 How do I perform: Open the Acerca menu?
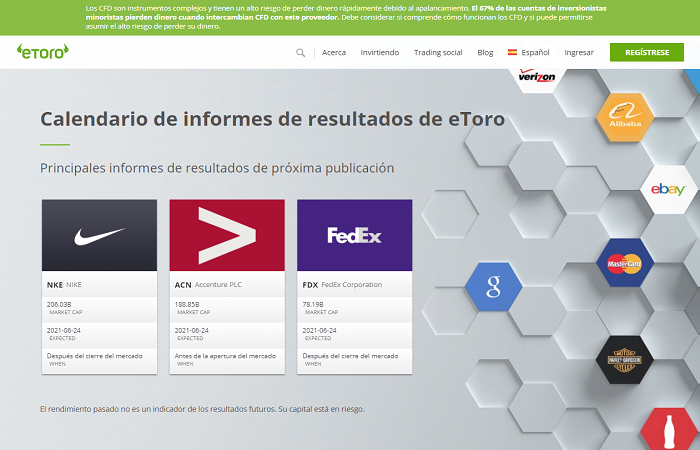pyautogui.click(x=334, y=53)
